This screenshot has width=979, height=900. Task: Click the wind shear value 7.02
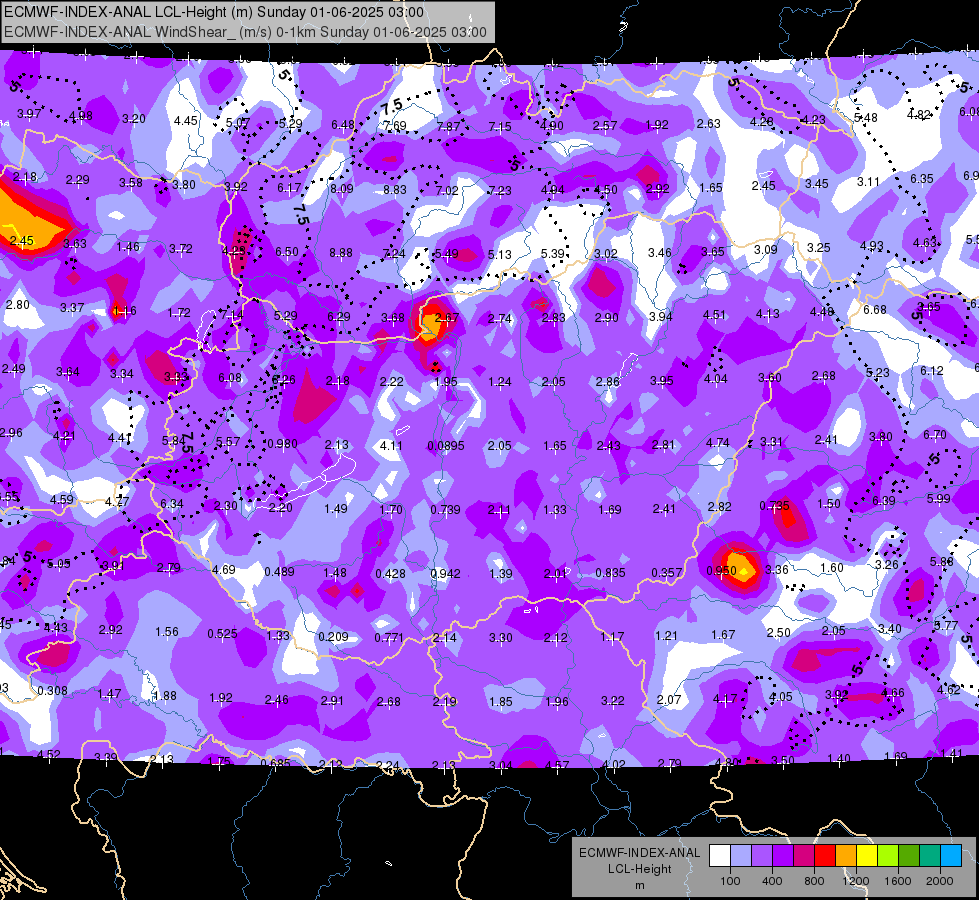[x=447, y=190]
